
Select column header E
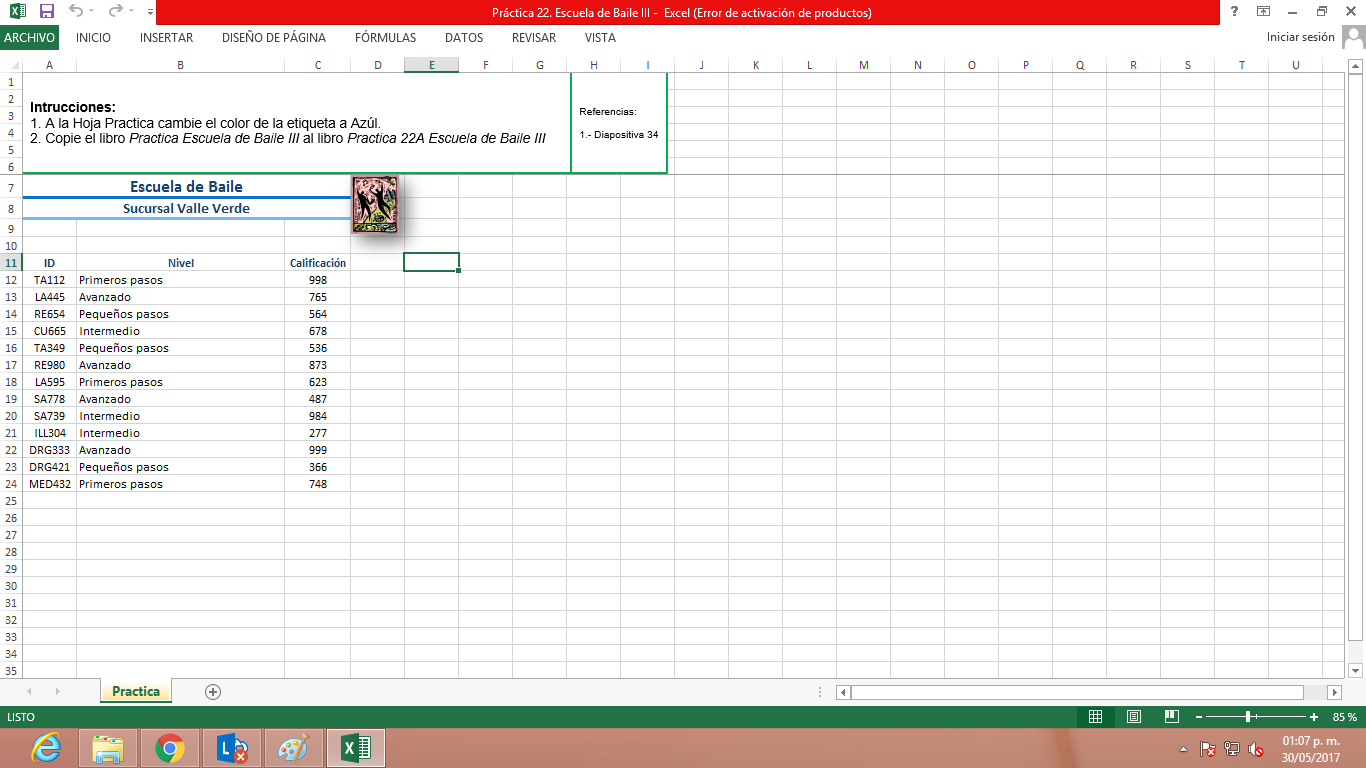tap(431, 65)
